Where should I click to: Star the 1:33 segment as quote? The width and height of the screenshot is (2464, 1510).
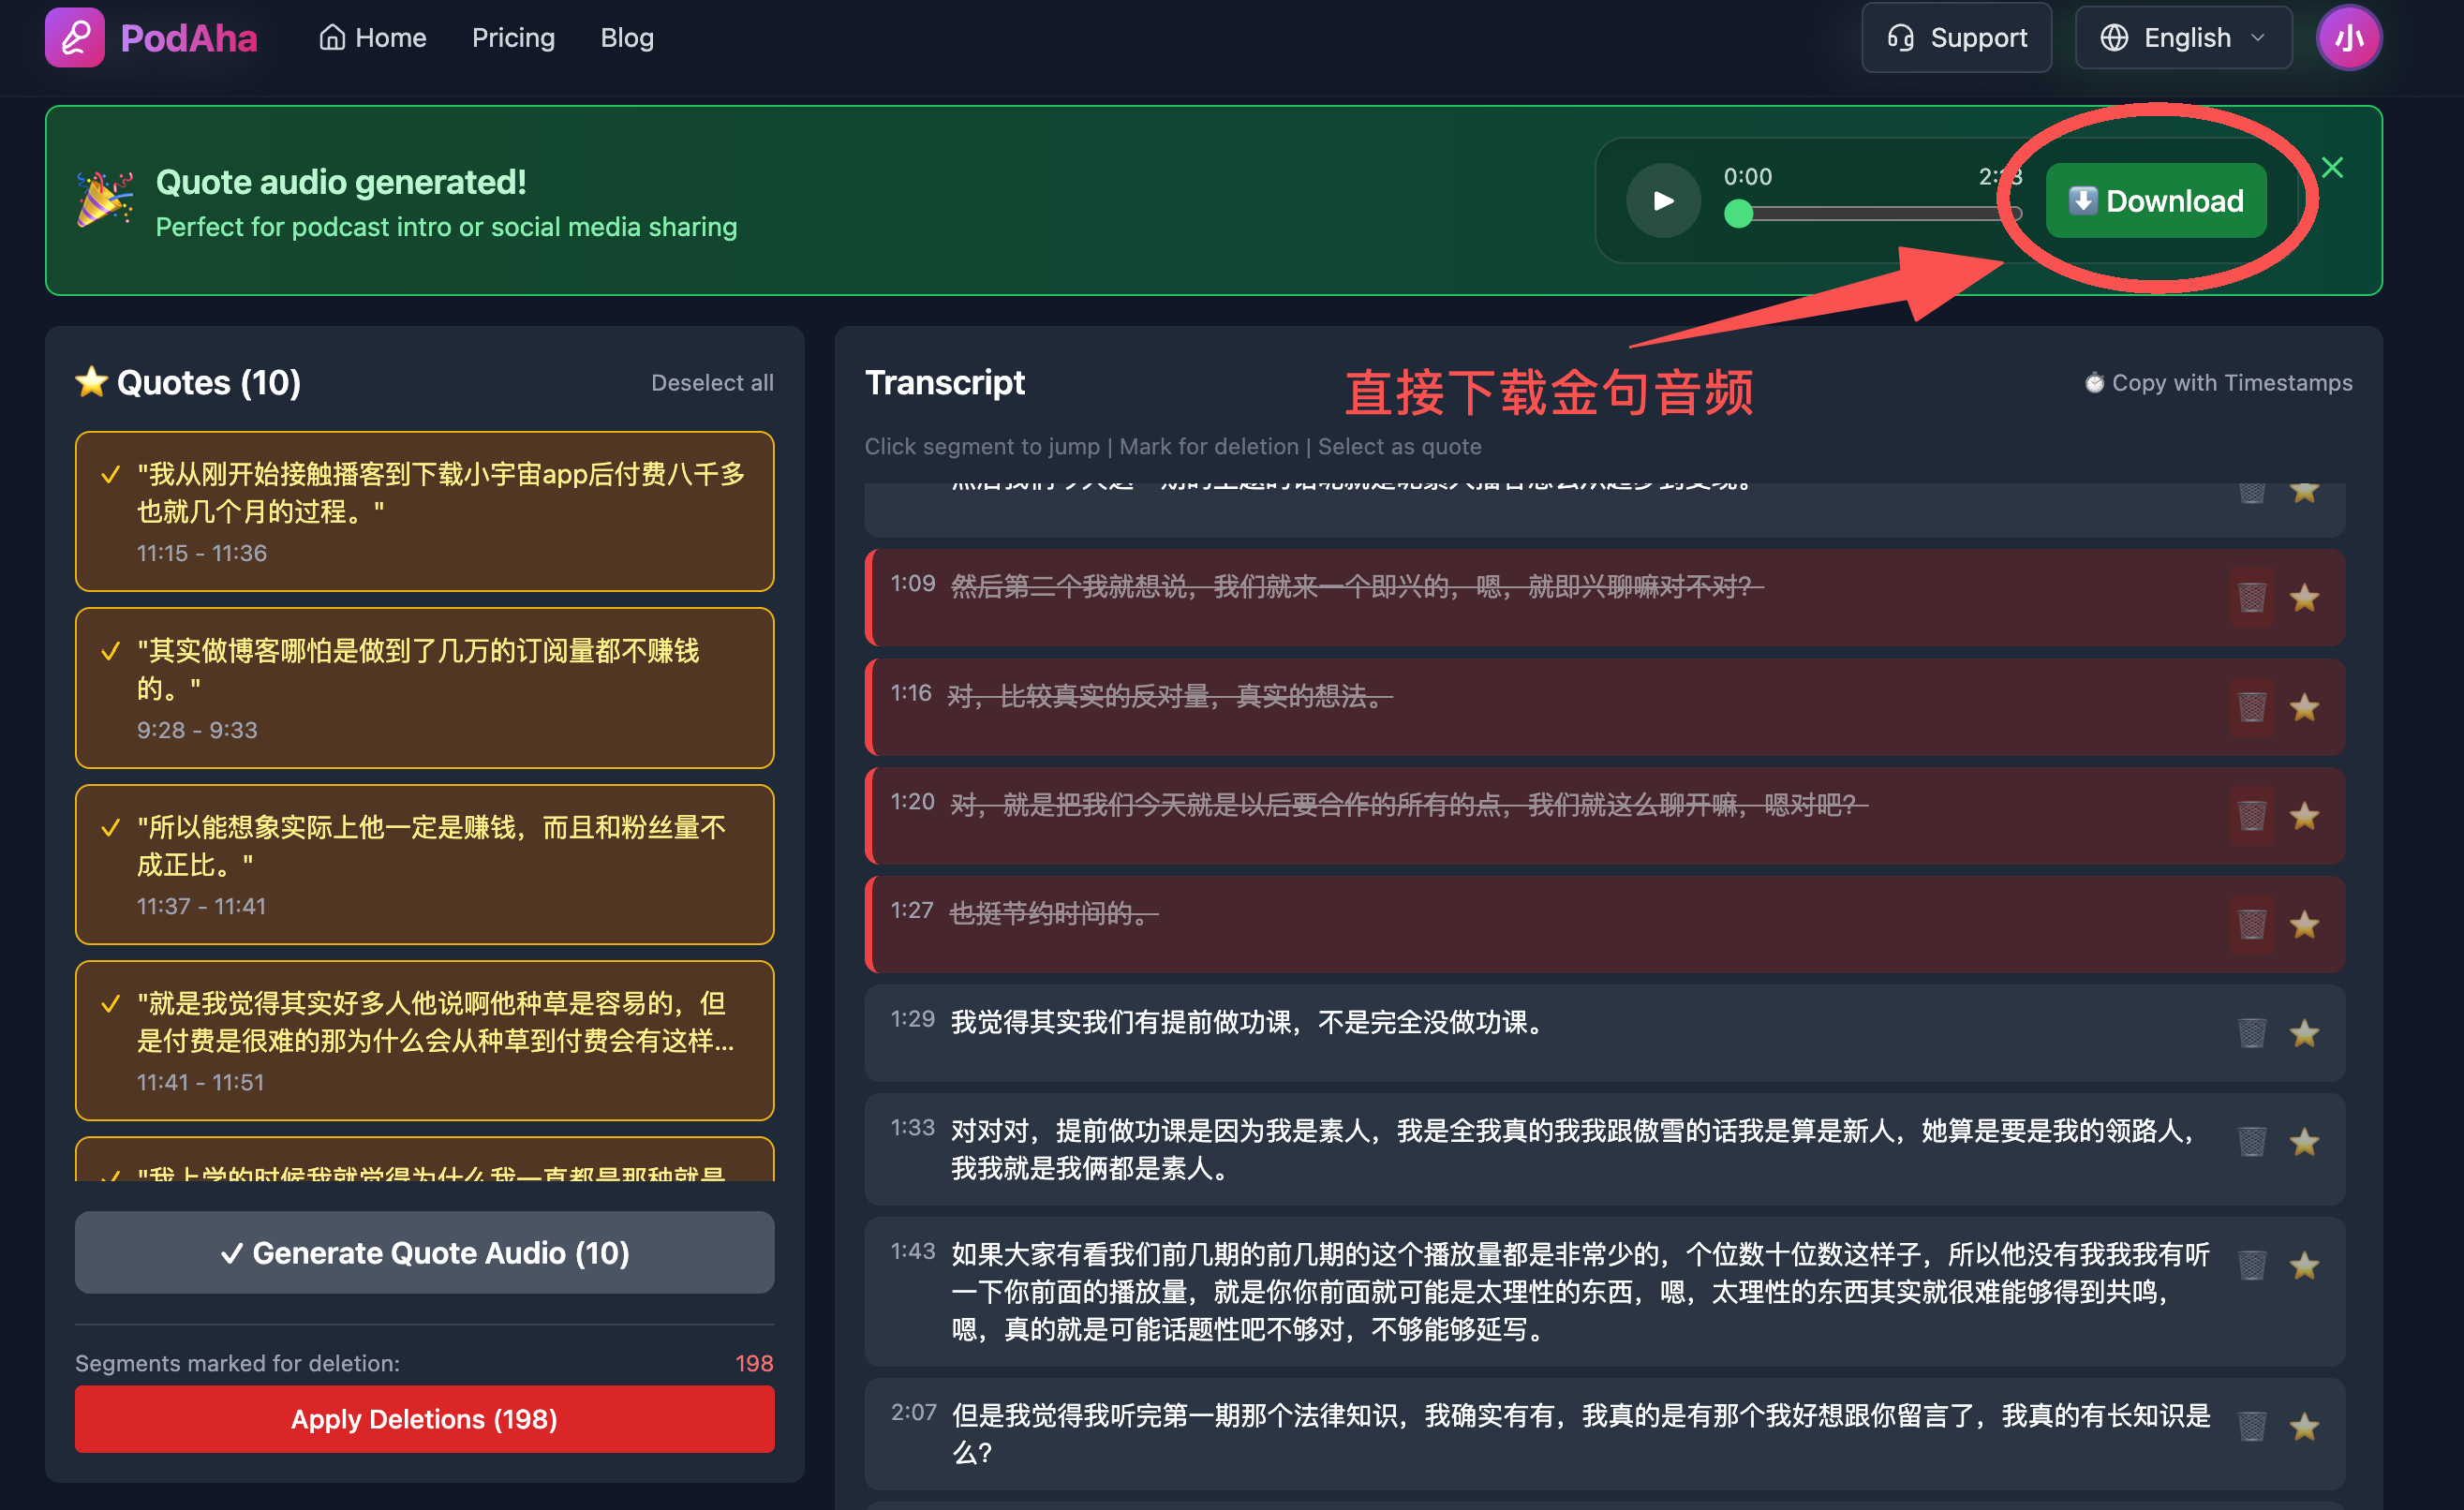pyautogui.click(x=2304, y=1142)
